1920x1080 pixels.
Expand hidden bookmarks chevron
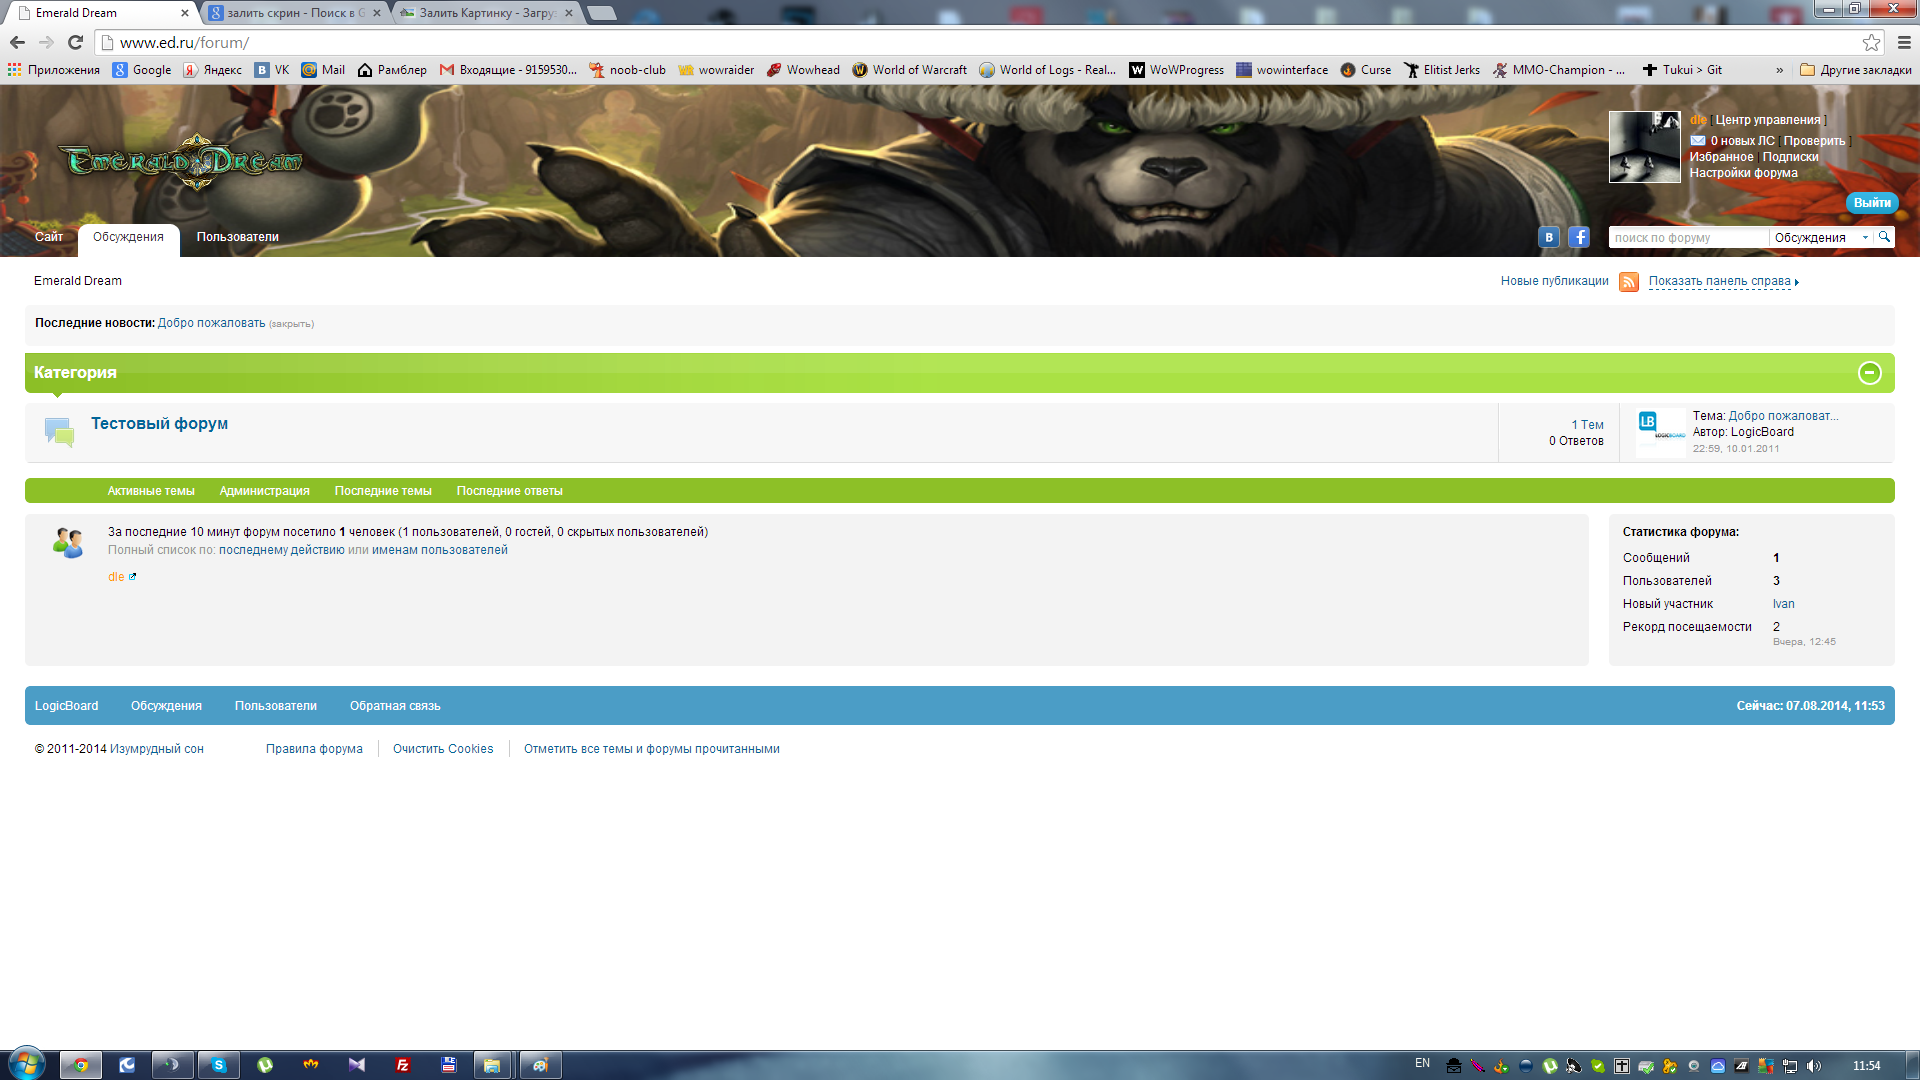pyautogui.click(x=1779, y=70)
